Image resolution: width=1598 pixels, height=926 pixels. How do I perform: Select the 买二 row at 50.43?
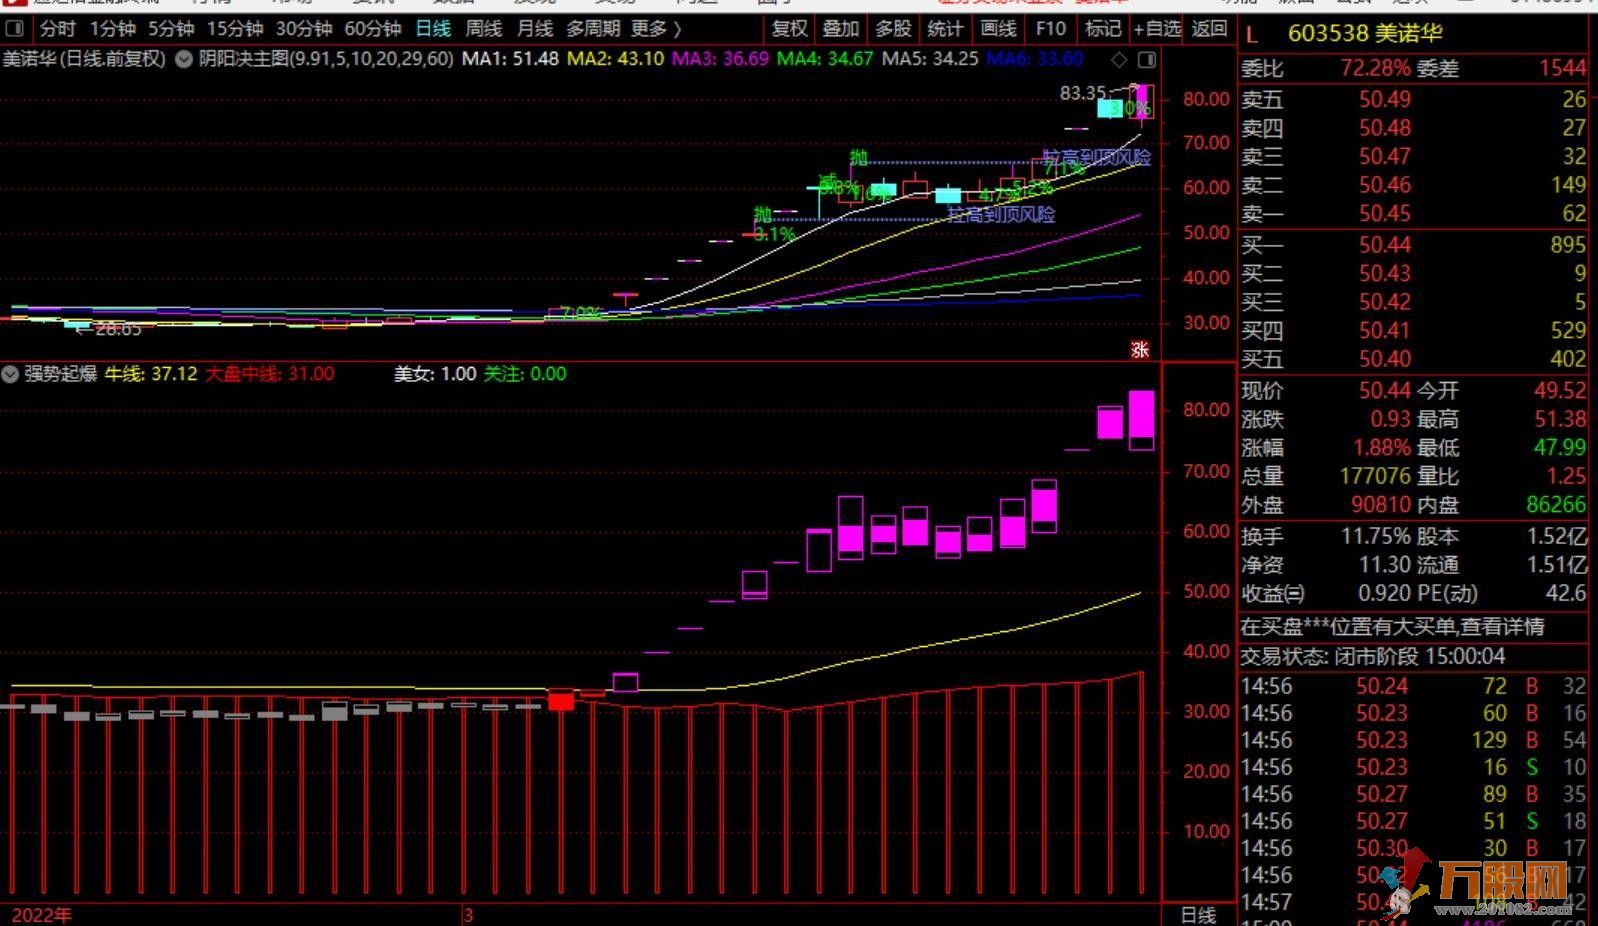point(1414,273)
